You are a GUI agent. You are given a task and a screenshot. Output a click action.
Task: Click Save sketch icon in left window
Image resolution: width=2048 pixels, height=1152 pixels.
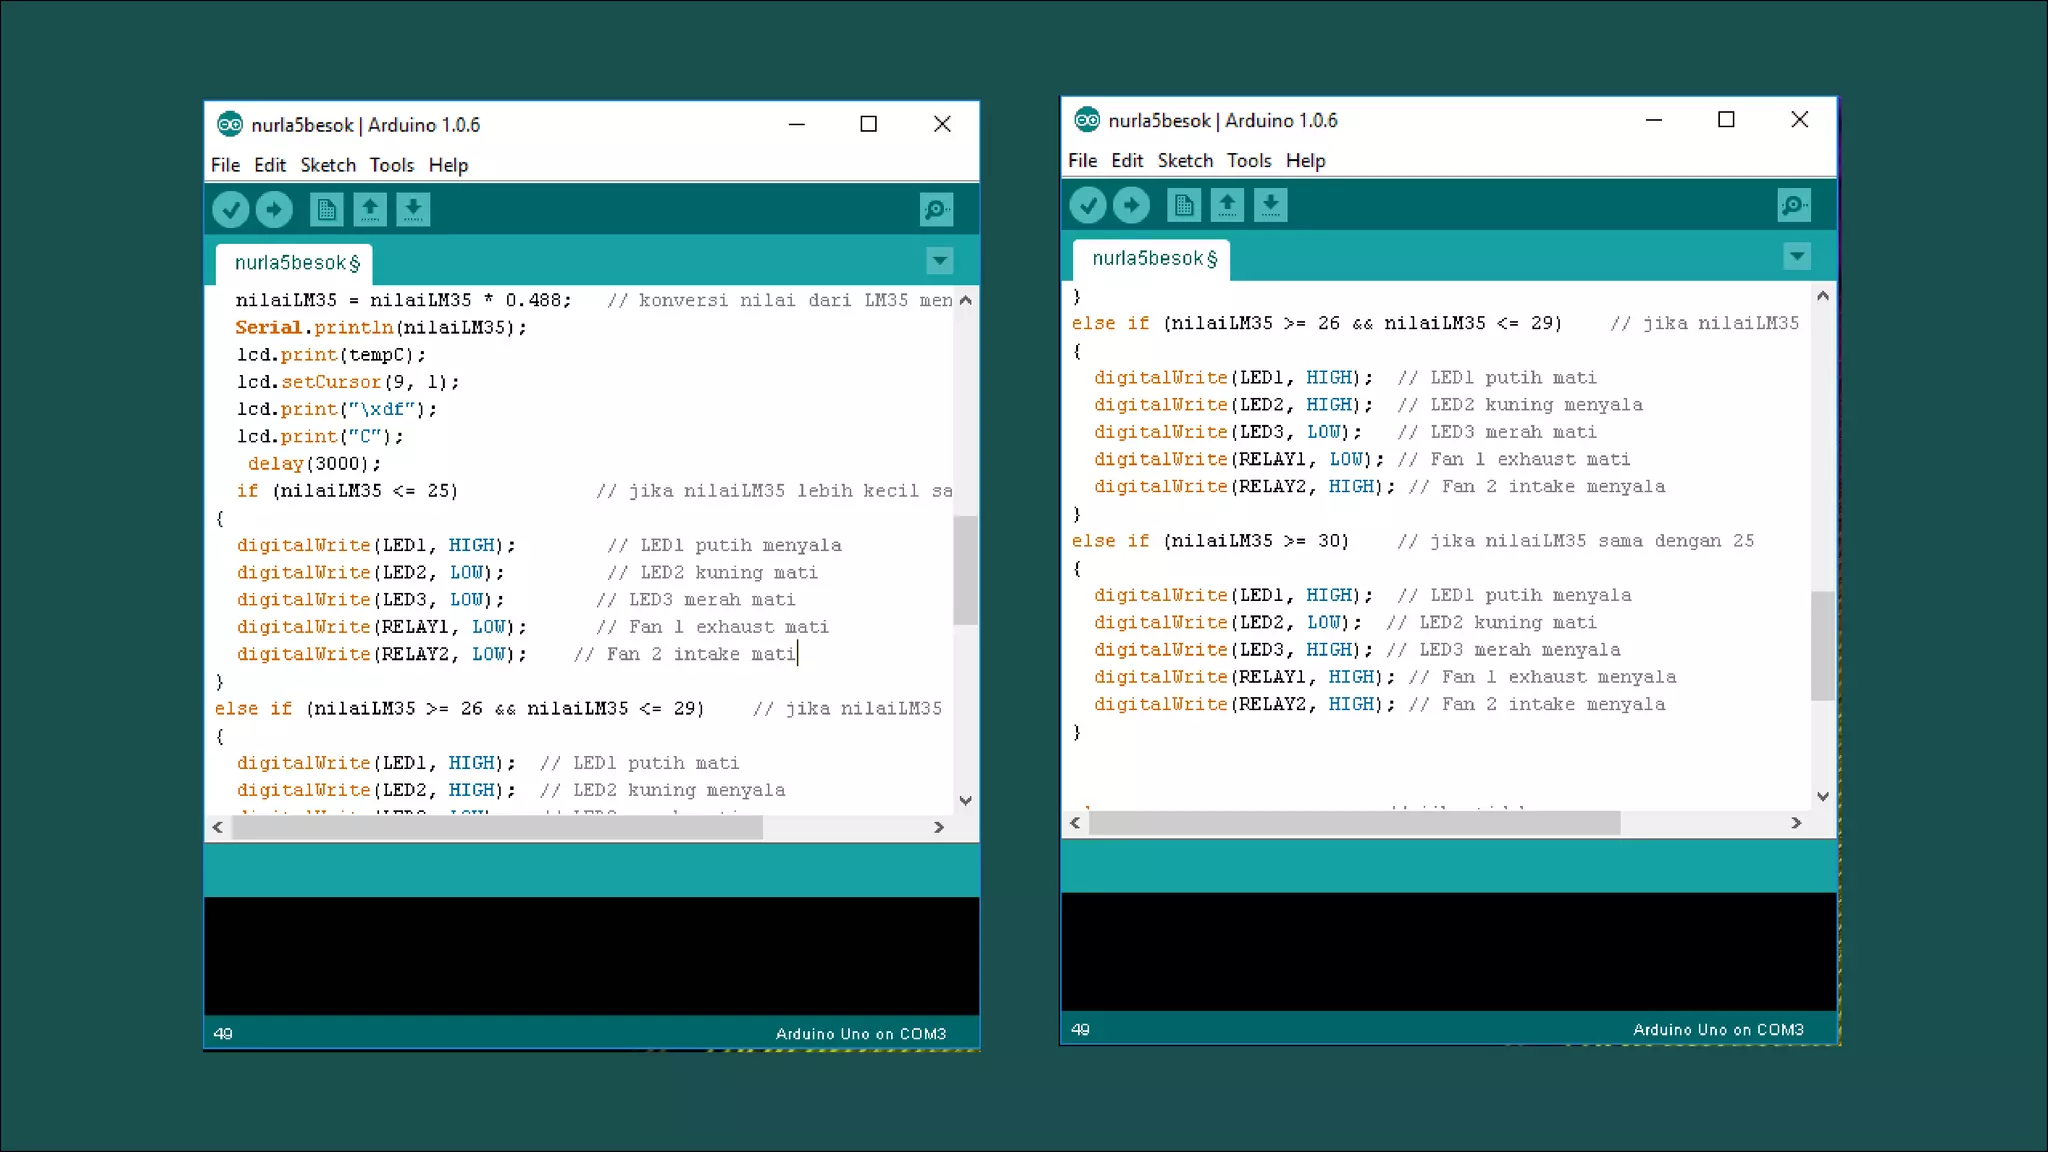413,209
